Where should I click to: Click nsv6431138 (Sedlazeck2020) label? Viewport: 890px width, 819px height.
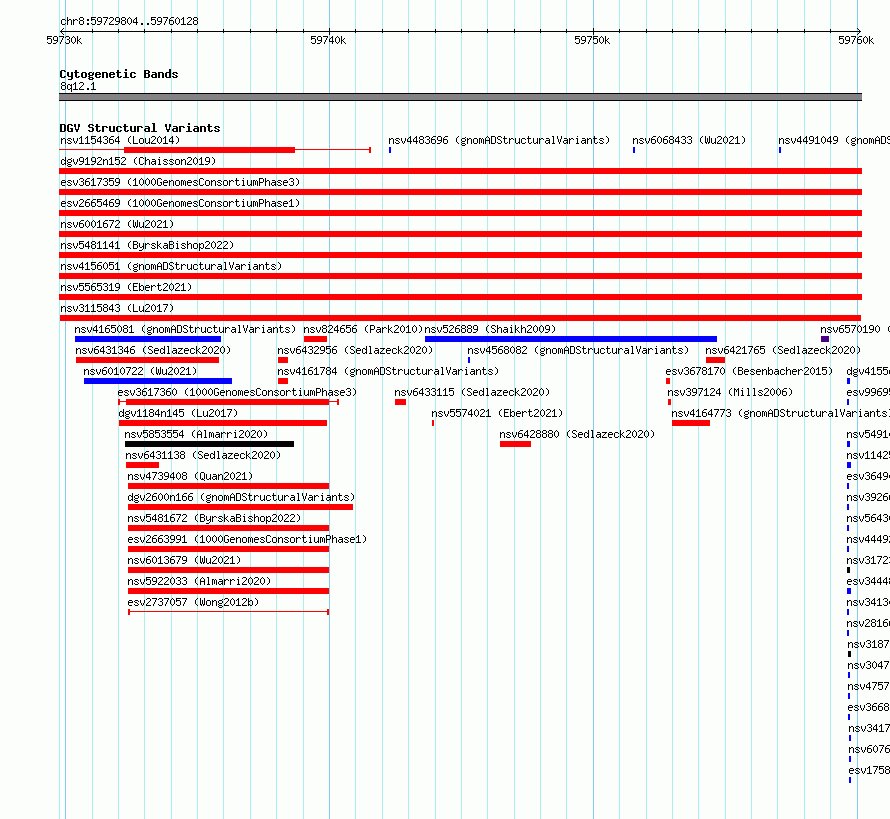[x=203, y=455]
